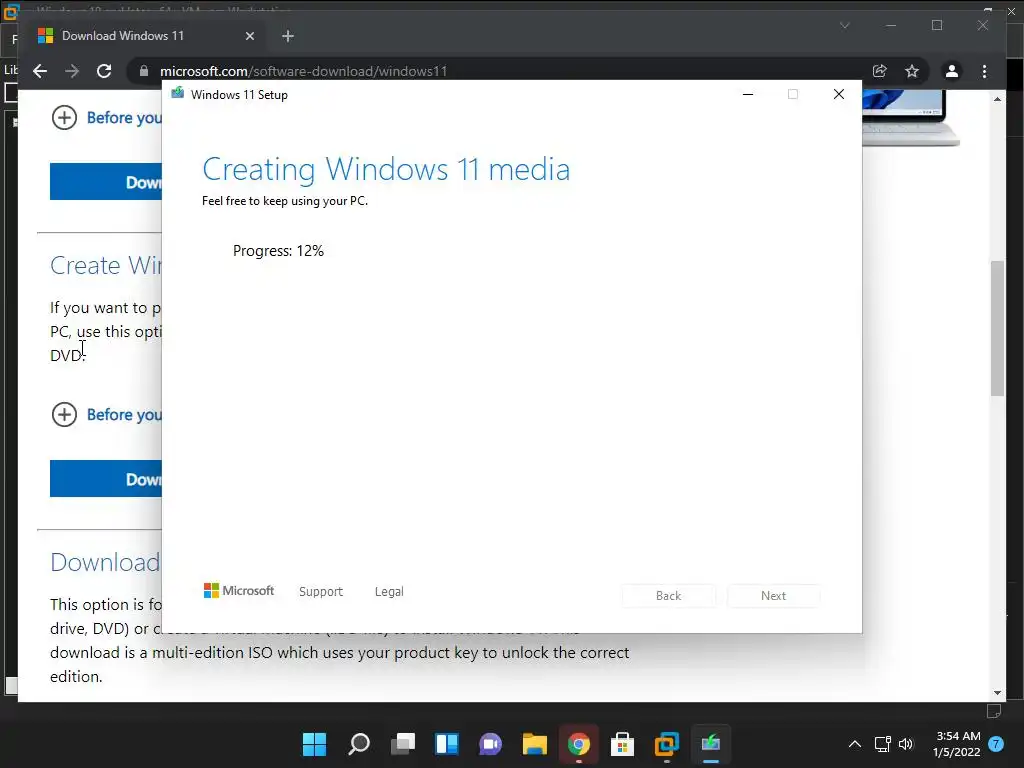Open File Explorer from taskbar
Image resolution: width=1024 pixels, height=768 pixels.
[534, 744]
